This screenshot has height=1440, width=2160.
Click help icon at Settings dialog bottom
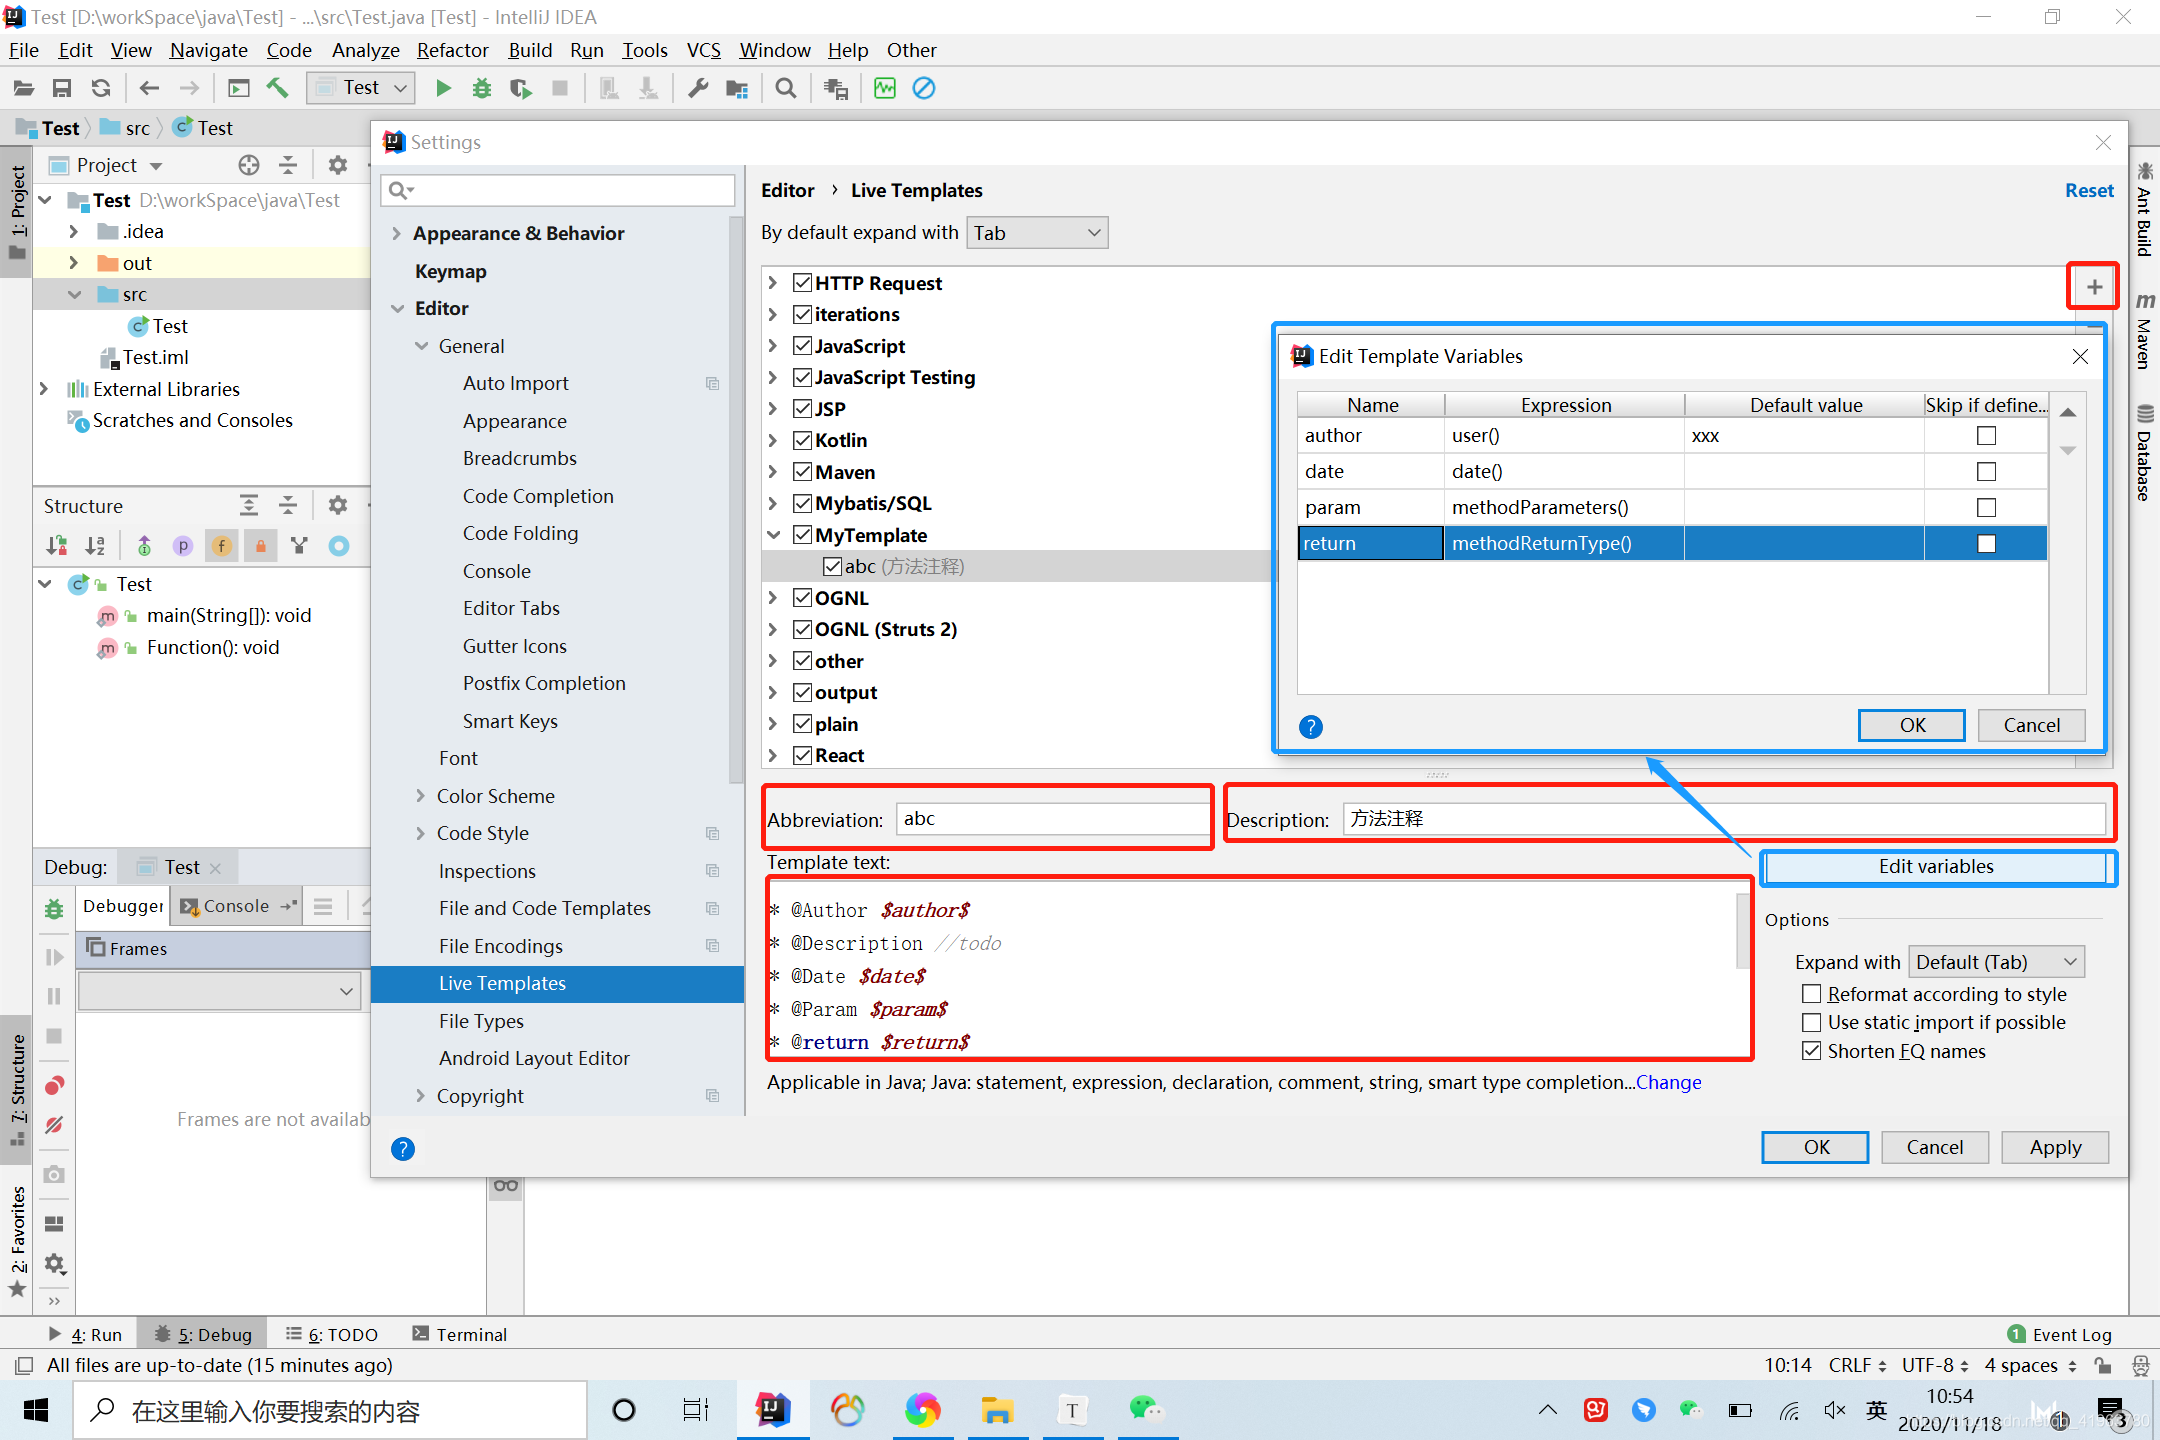pyautogui.click(x=403, y=1149)
